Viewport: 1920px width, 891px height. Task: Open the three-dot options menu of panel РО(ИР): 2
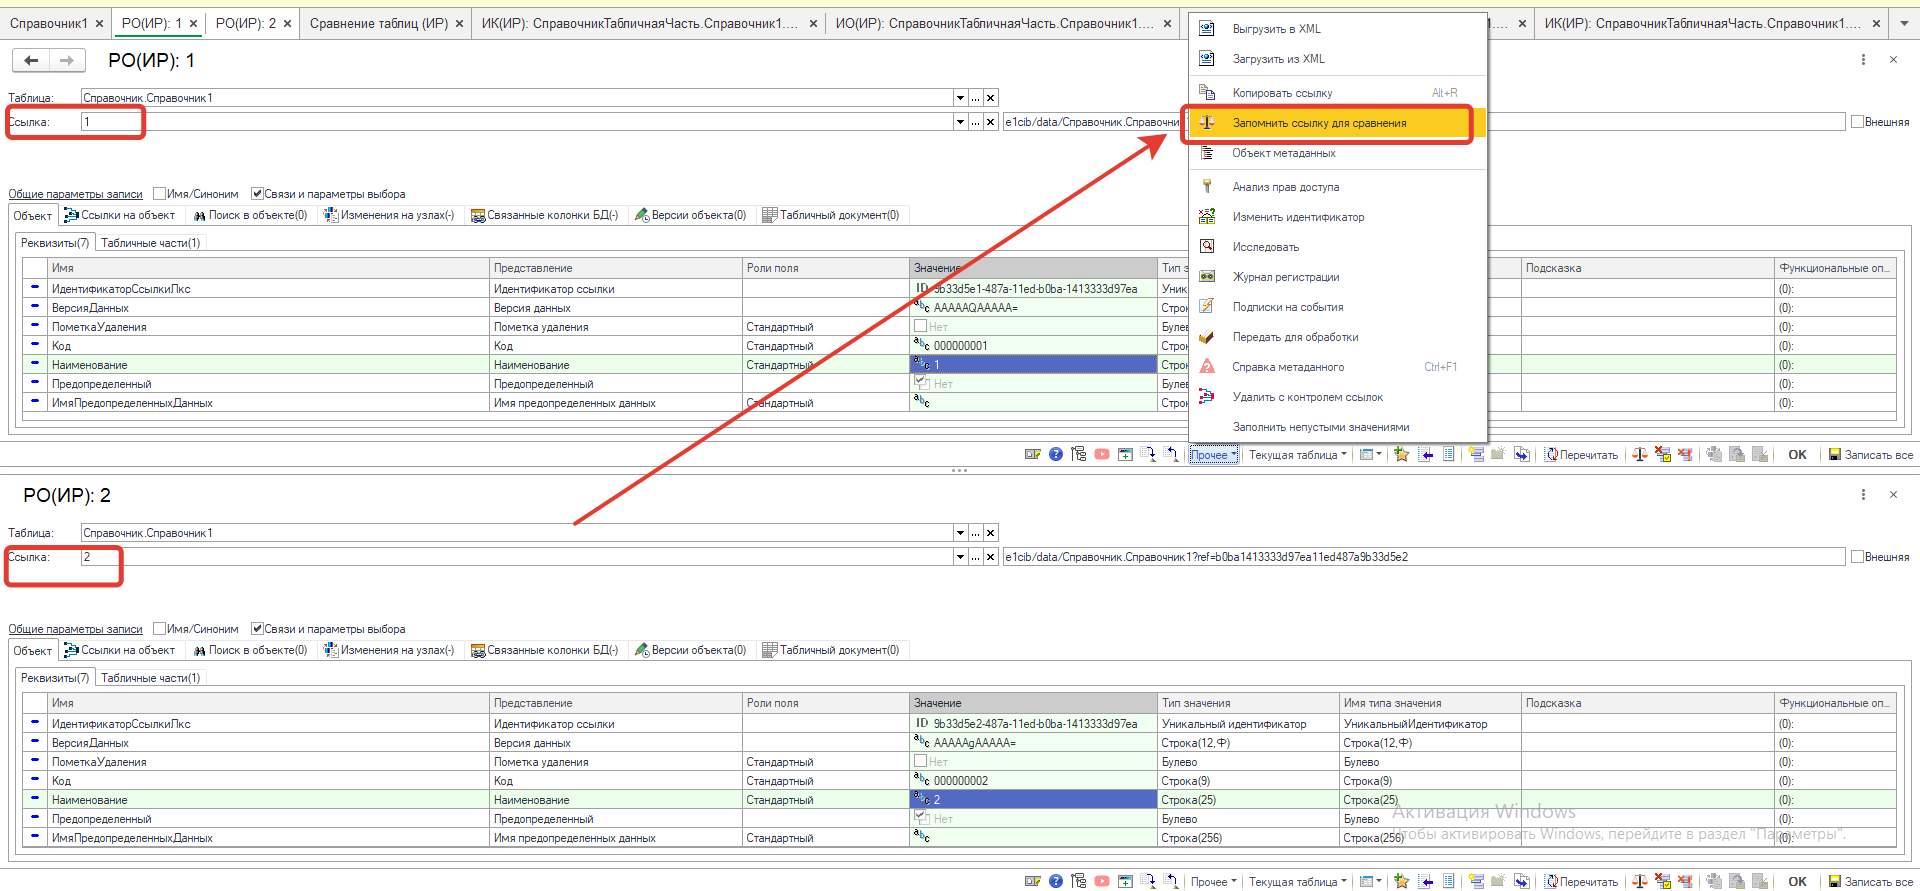click(1863, 495)
